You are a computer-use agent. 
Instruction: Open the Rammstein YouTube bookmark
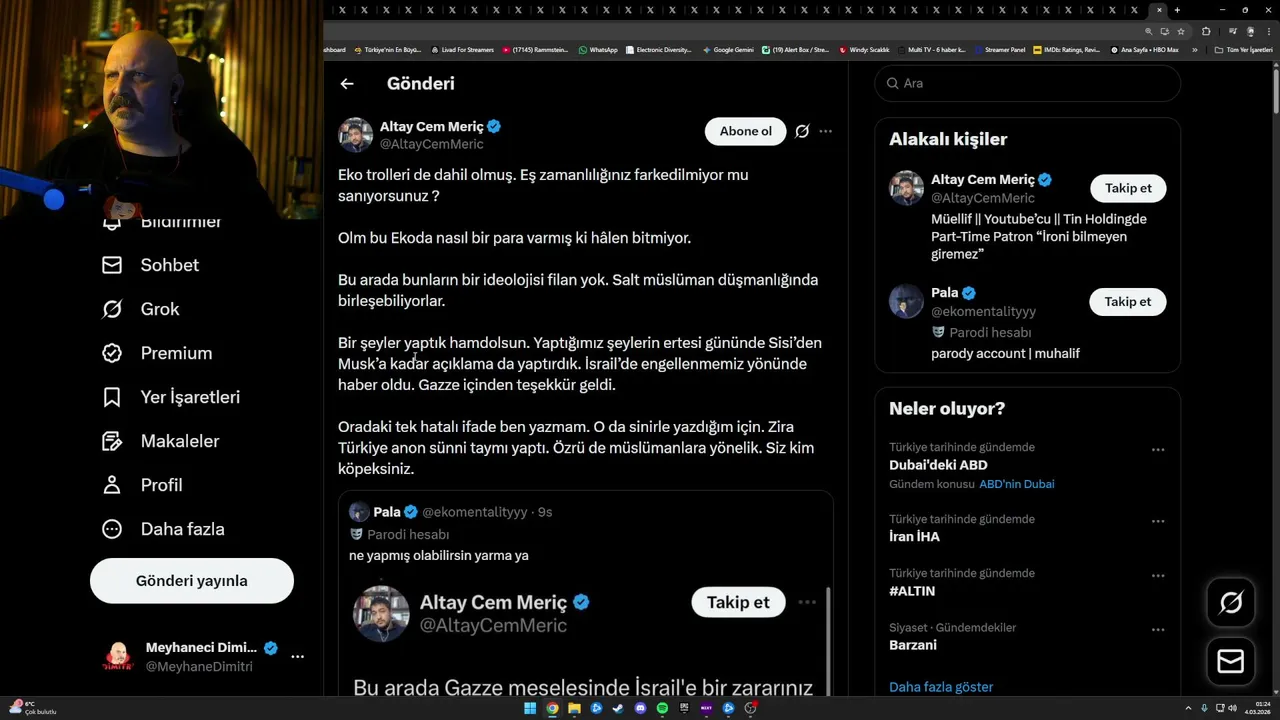point(535,49)
